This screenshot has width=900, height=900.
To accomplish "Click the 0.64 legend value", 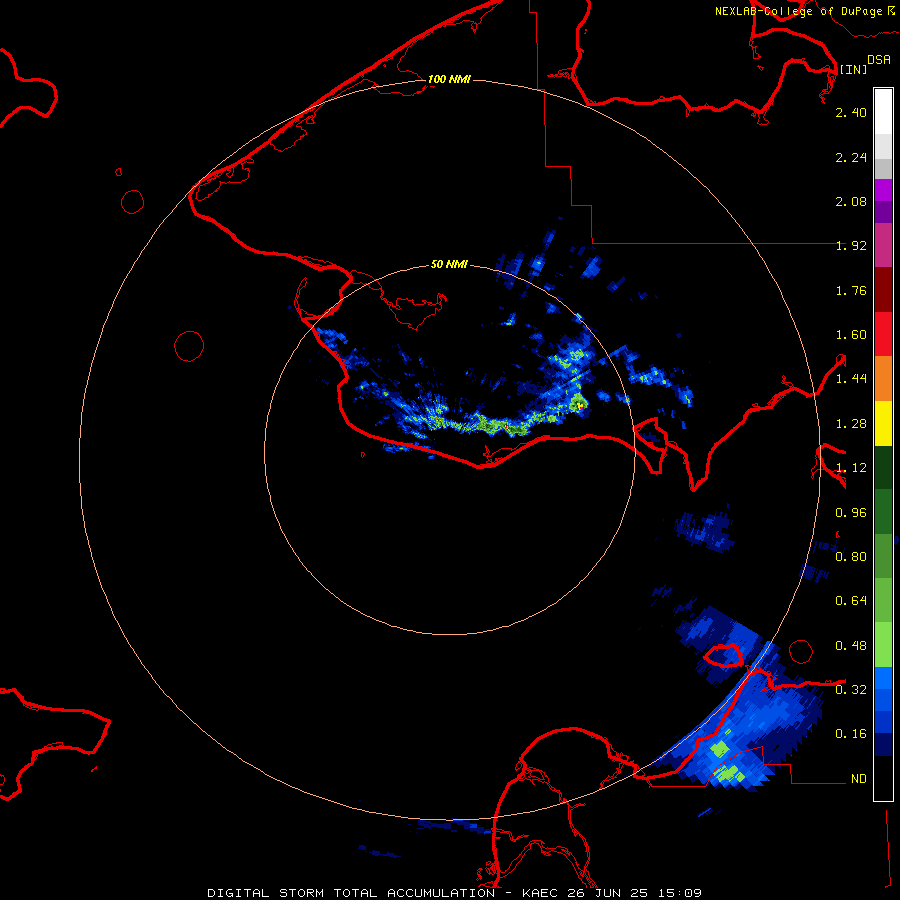I will pos(851,601).
